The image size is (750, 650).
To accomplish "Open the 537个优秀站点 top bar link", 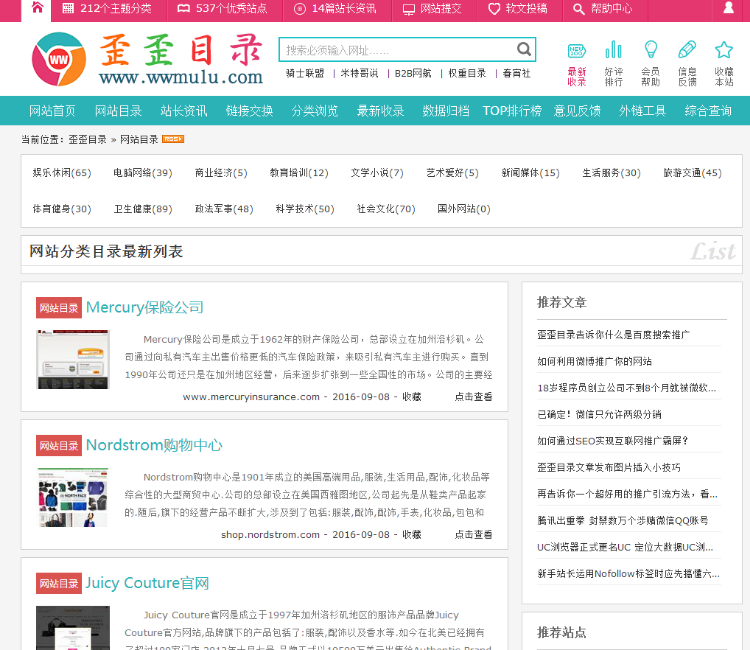I will (x=222, y=9).
